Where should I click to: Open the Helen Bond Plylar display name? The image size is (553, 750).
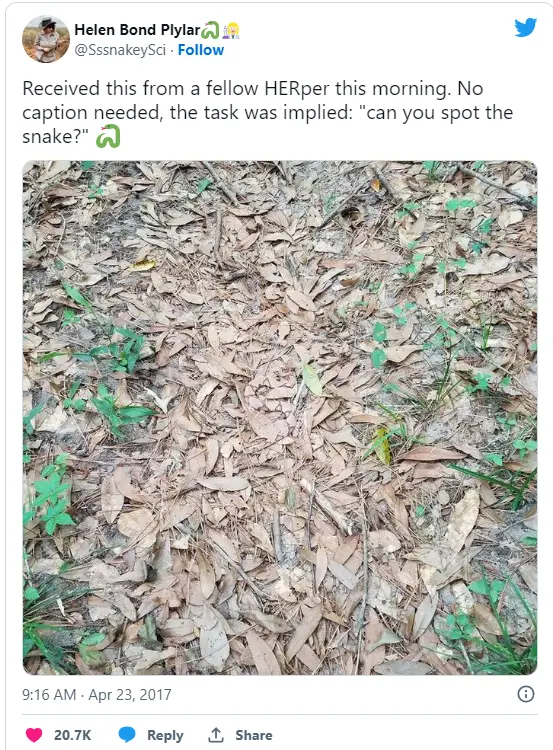pyautogui.click(x=137, y=30)
